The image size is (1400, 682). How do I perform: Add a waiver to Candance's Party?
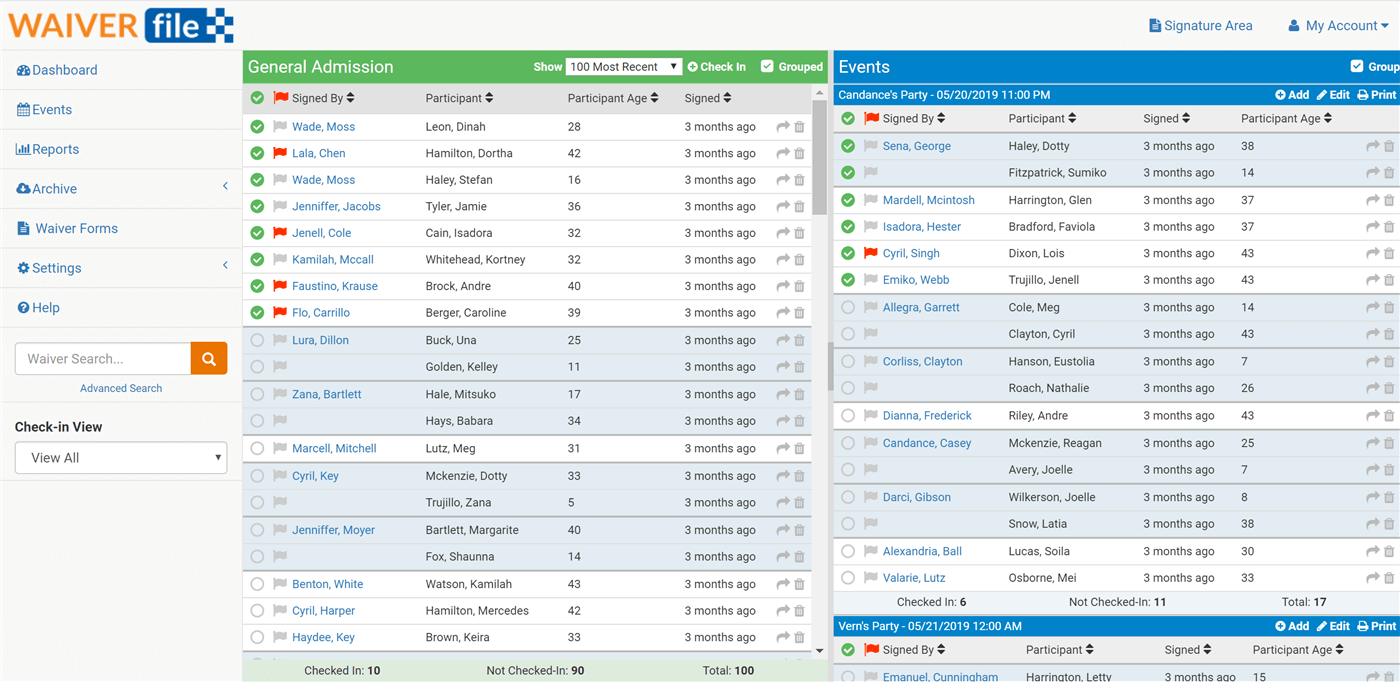click(x=1292, y=94)
